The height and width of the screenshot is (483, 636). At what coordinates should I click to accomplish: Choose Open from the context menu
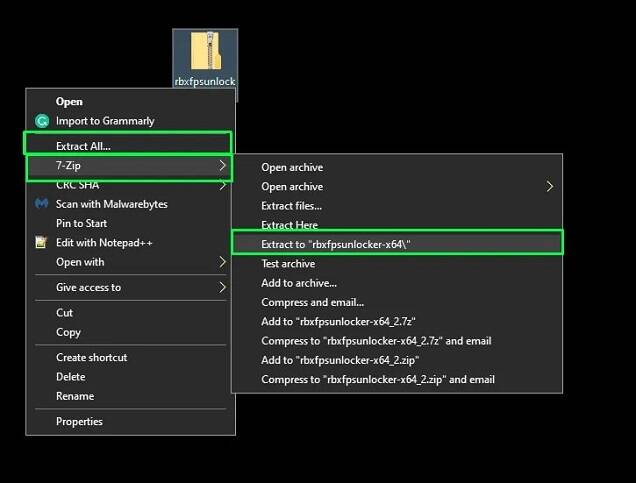coord(130,101)
